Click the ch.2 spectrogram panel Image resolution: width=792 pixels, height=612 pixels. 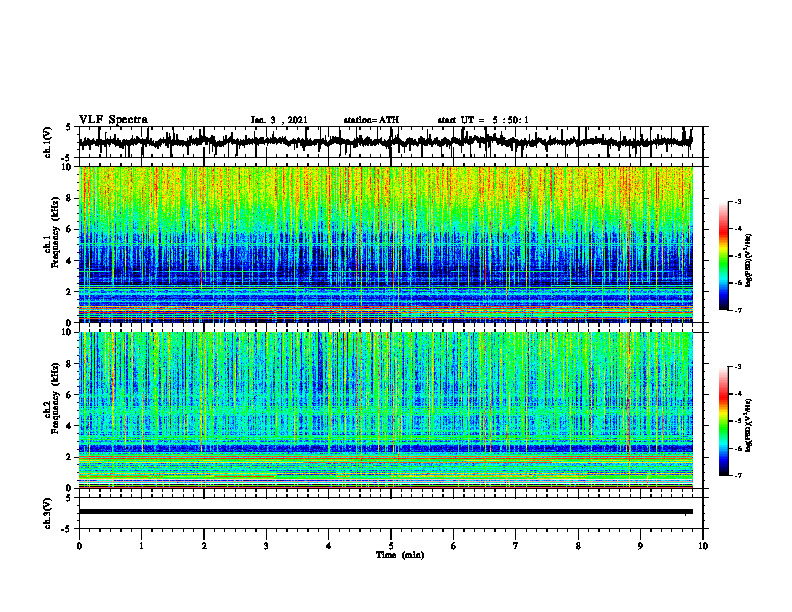click(x=386, y=410)
